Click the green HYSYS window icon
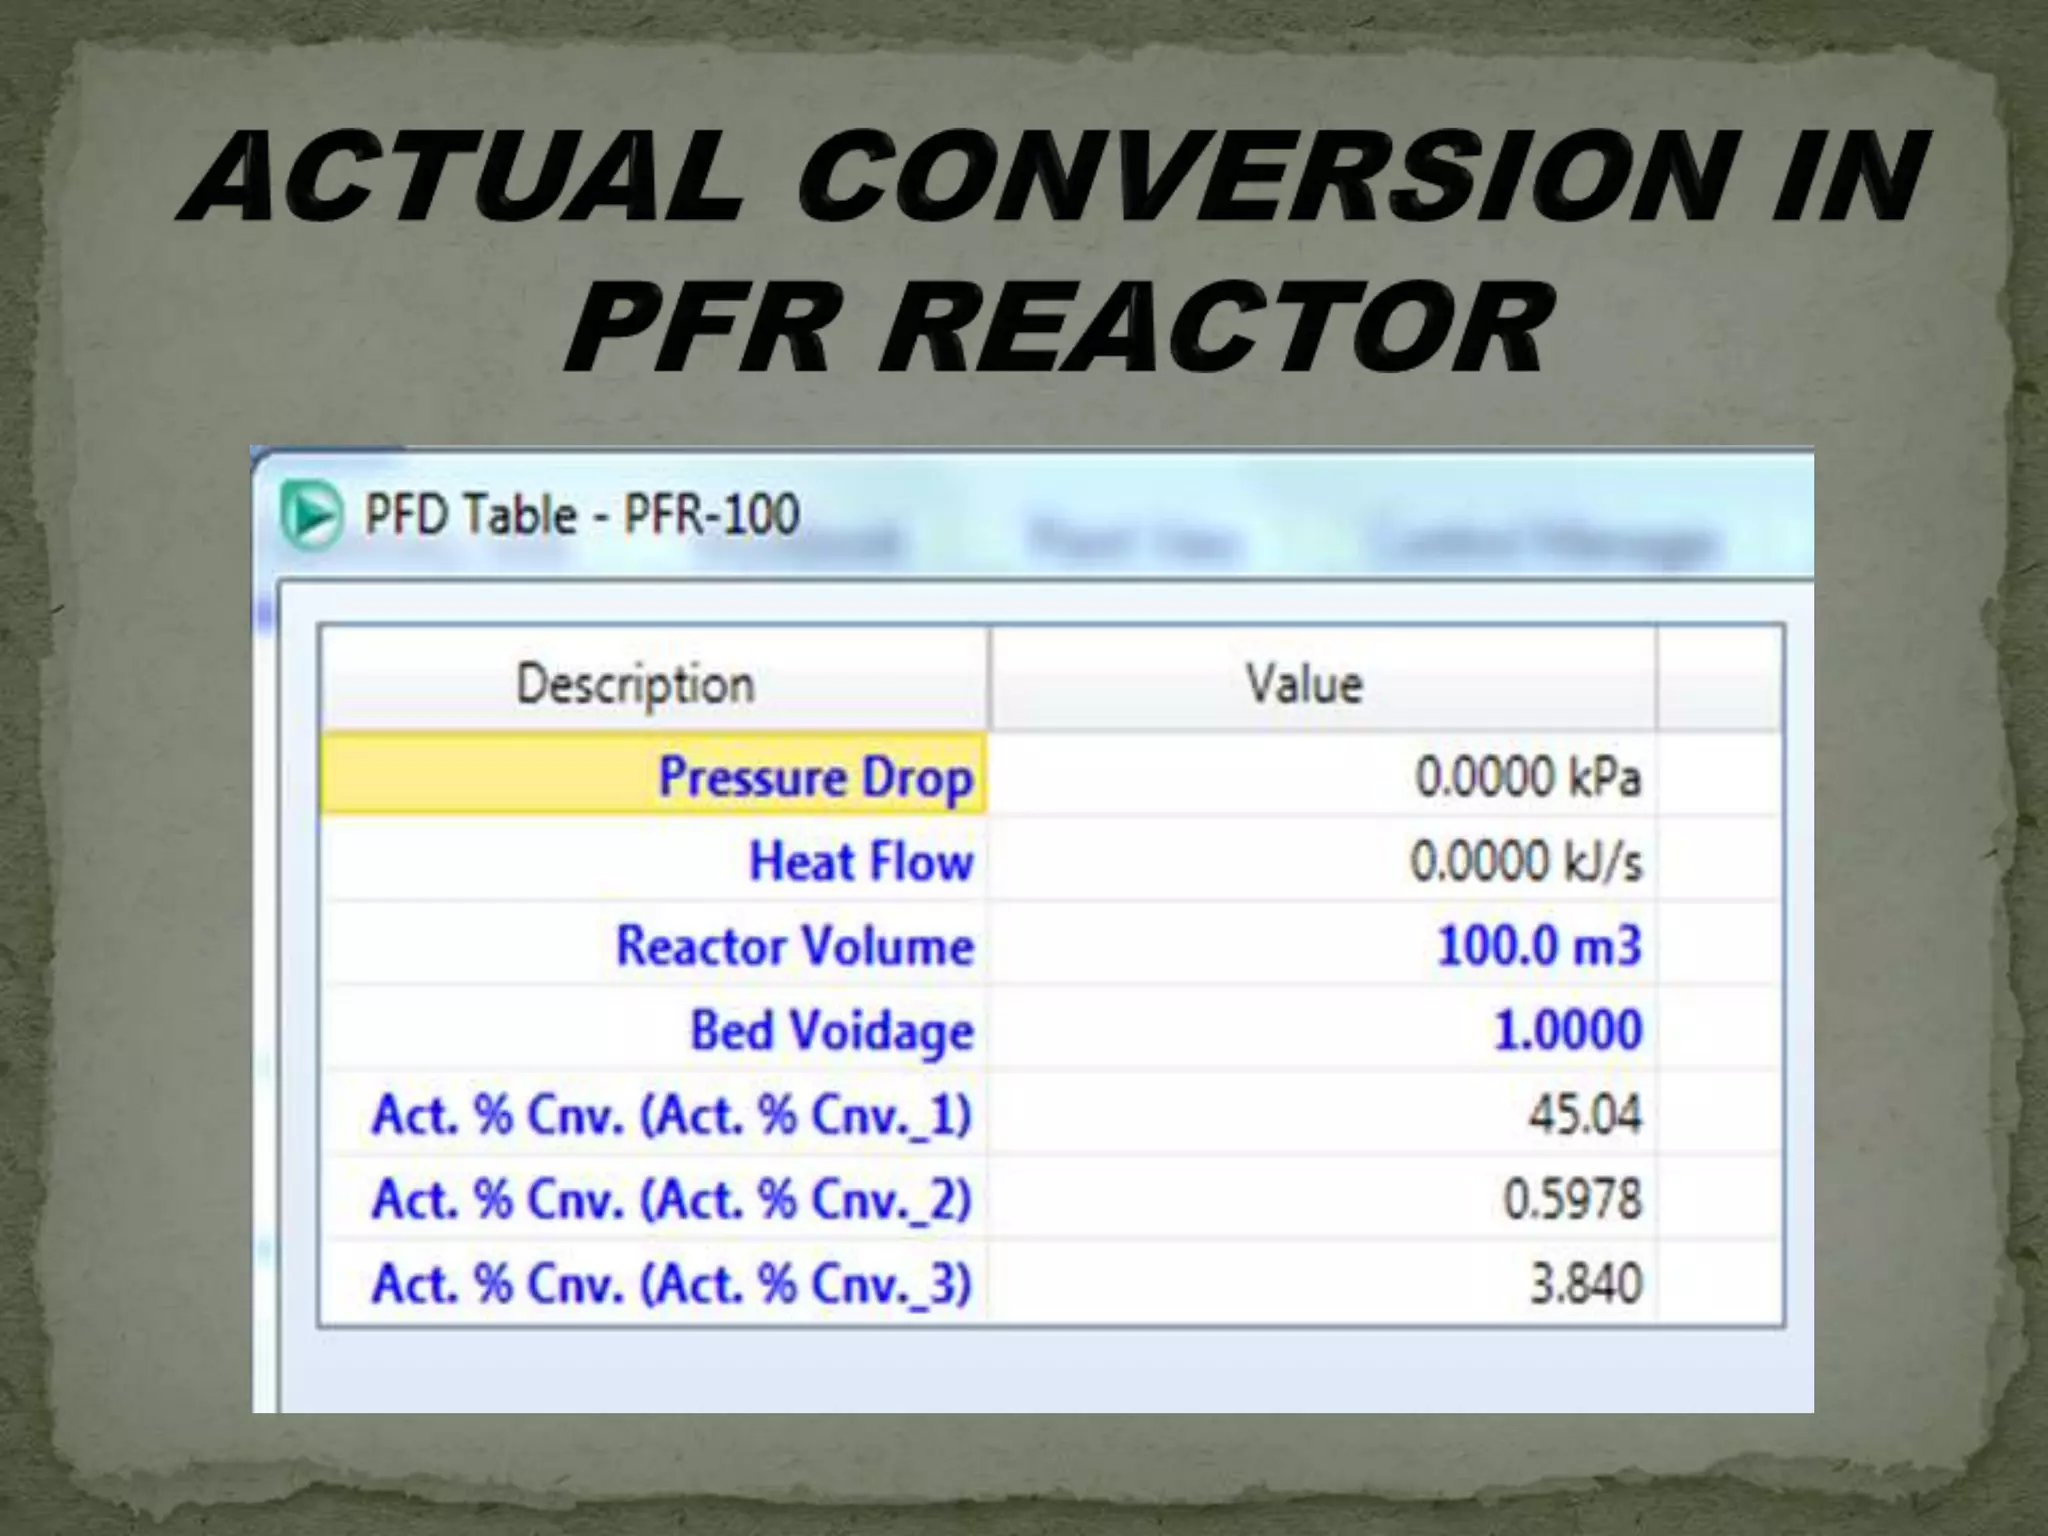 (311, 516)
